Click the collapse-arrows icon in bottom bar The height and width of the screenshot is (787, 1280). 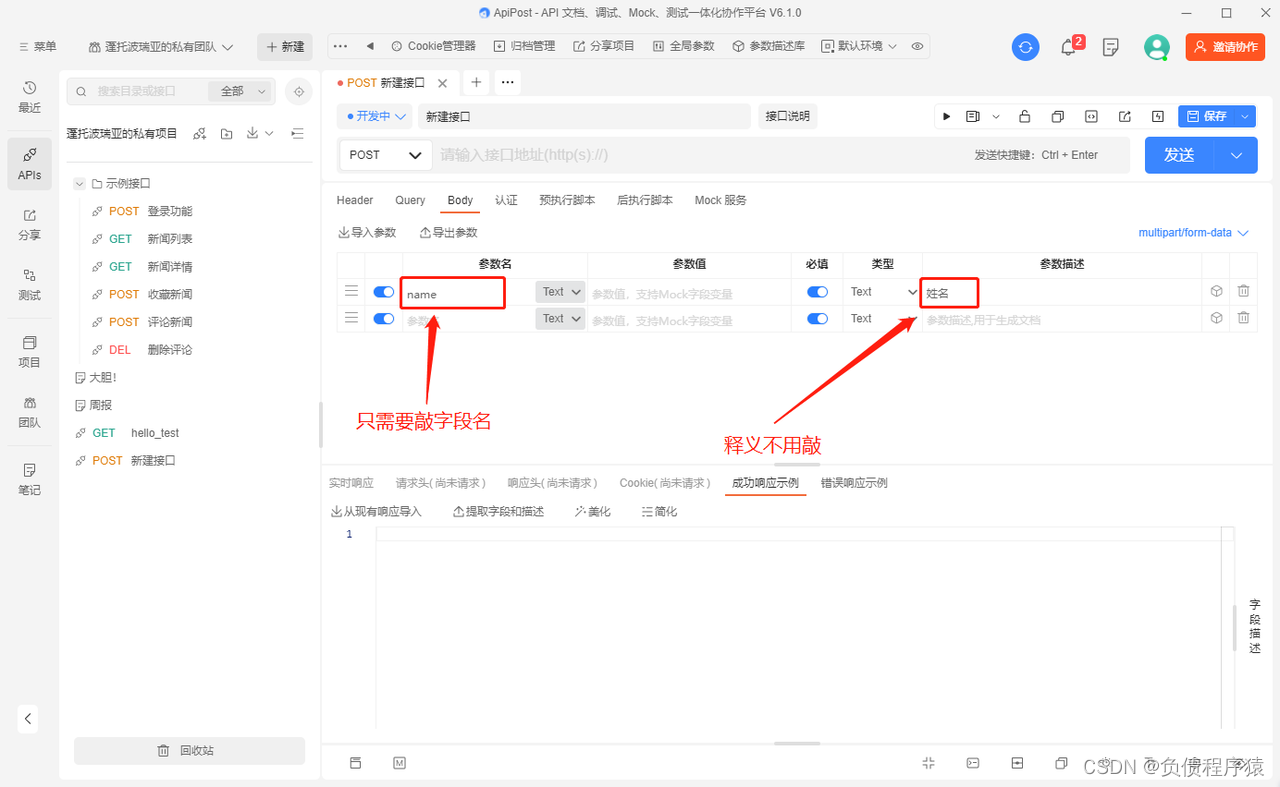coord(929,763)
